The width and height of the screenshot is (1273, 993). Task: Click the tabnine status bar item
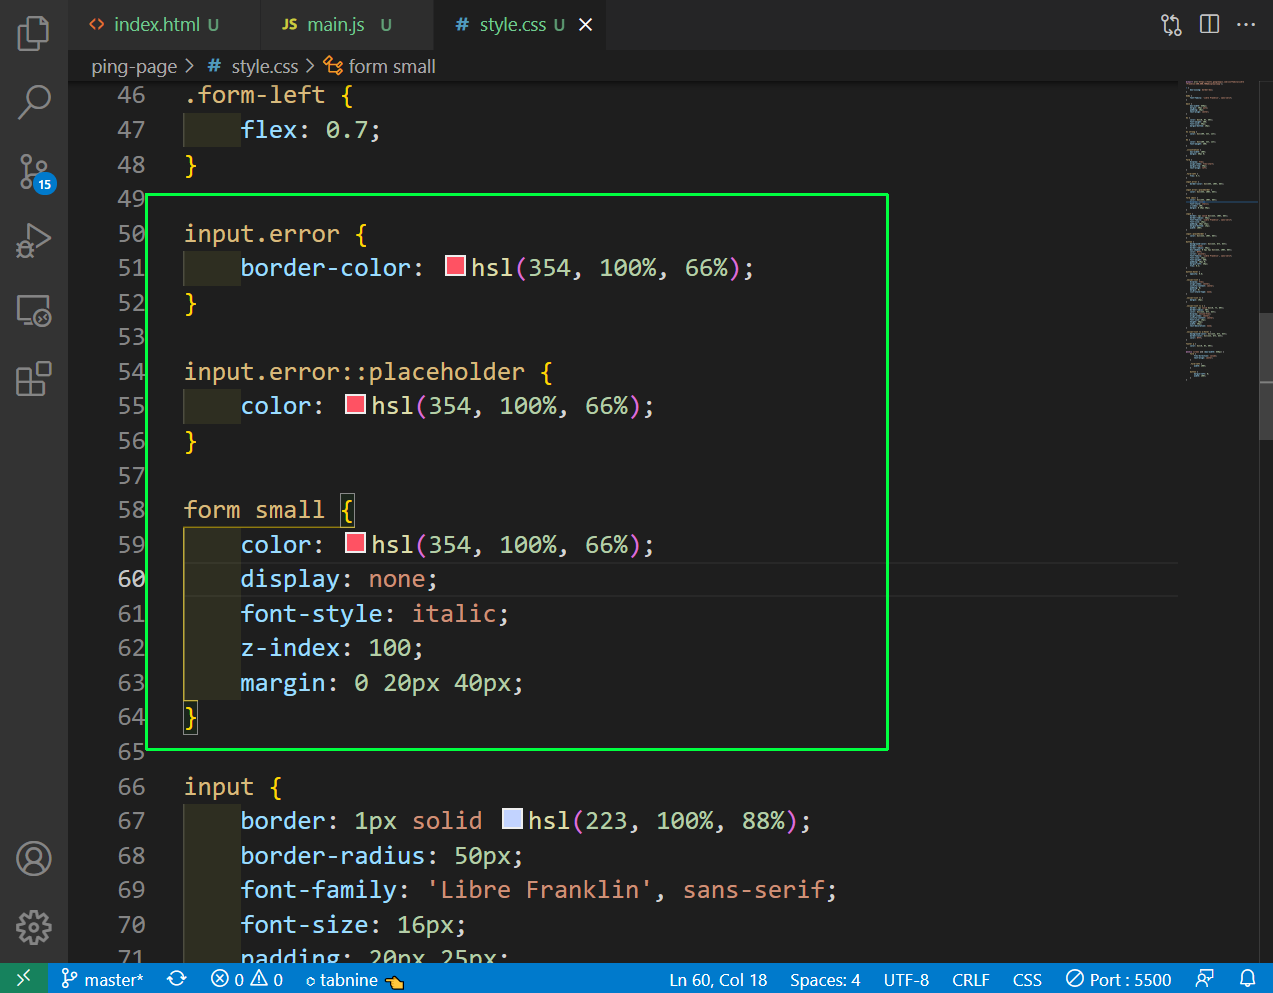pos(354,979)
